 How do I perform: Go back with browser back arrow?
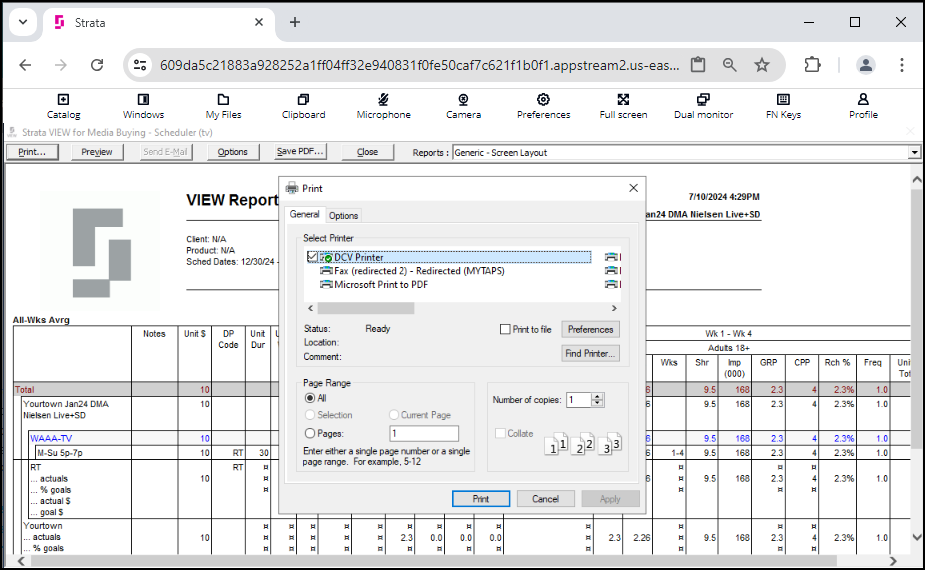[x=25, y=65]
